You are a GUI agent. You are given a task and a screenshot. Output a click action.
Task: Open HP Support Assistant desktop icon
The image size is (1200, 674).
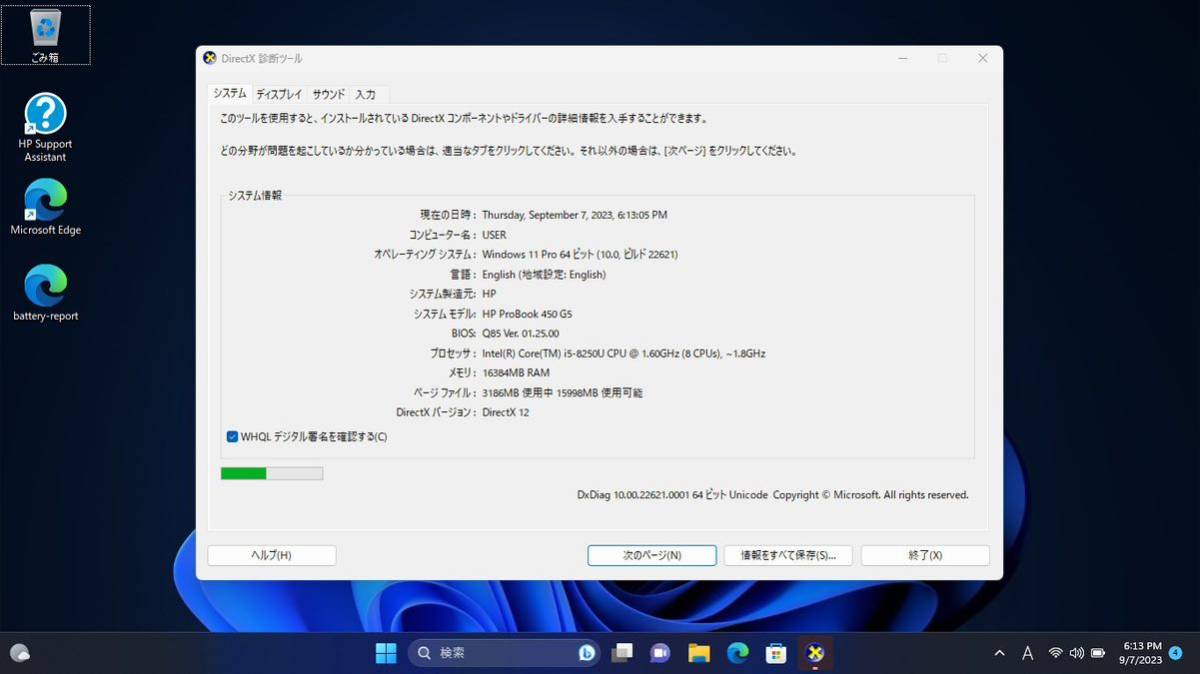(45, 128)
